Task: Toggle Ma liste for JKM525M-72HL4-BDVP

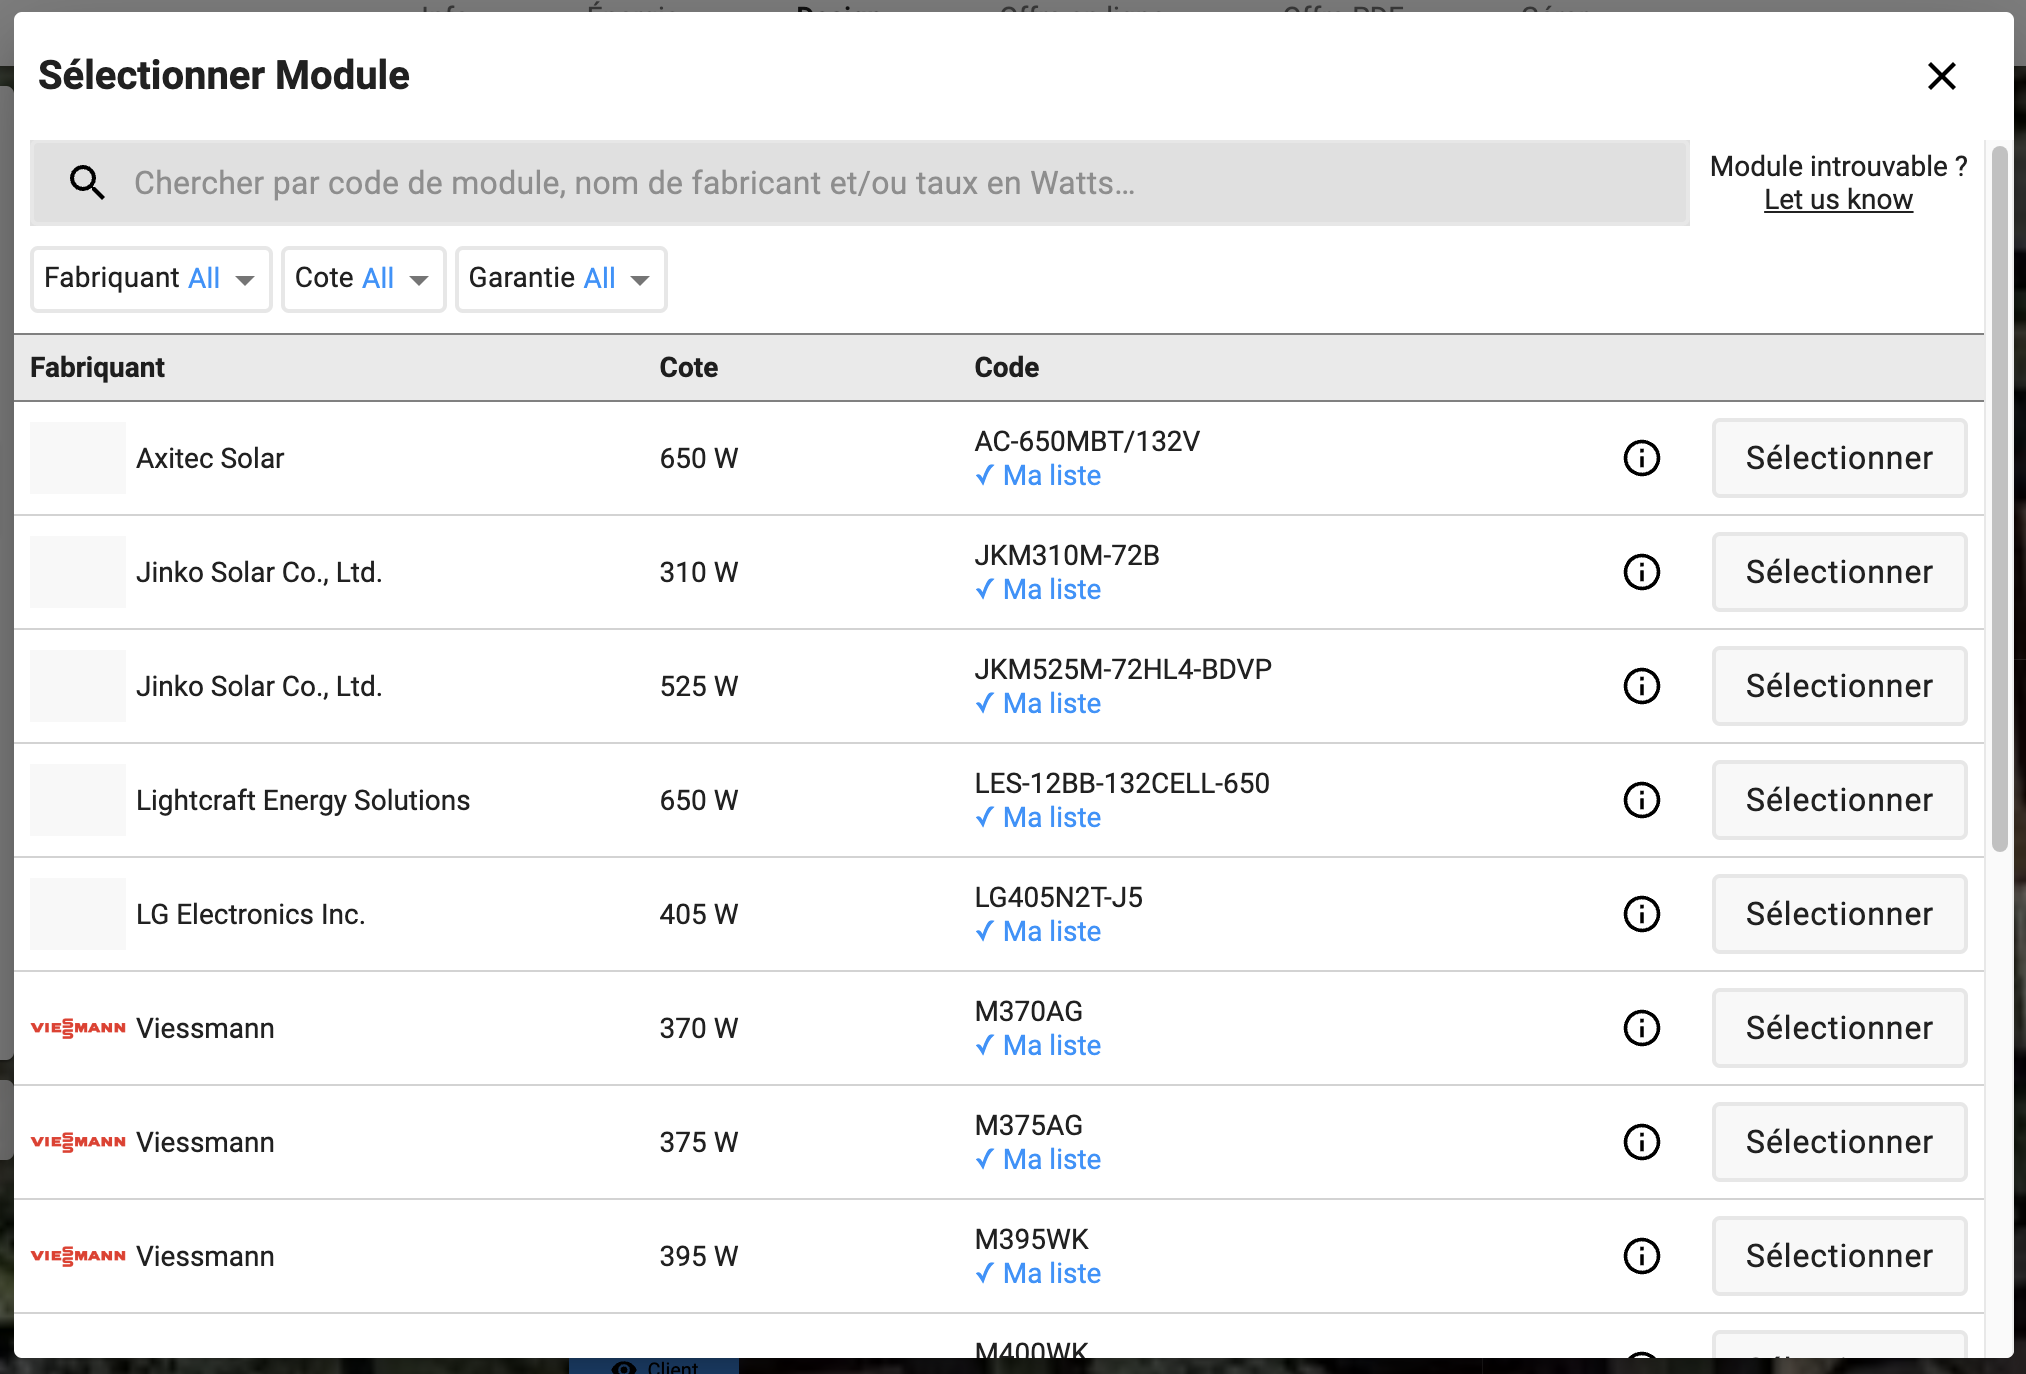Action: 1038,704
